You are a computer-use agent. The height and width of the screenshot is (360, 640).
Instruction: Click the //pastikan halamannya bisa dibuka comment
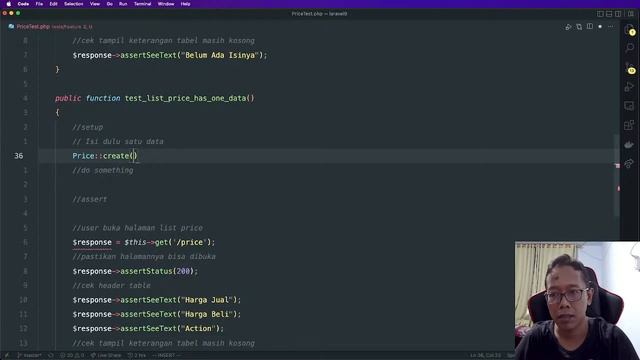(144, 257)
